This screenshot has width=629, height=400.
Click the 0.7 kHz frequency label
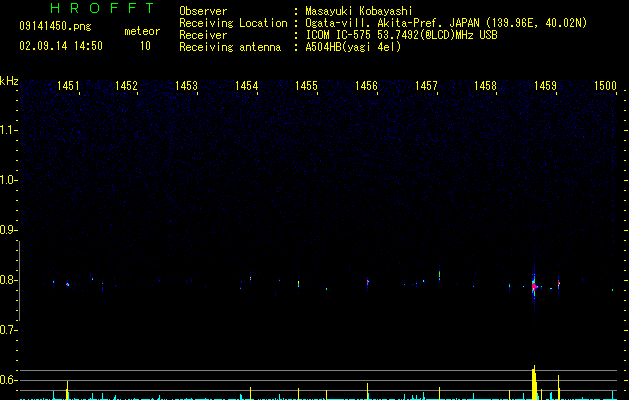tap(8, 330)
